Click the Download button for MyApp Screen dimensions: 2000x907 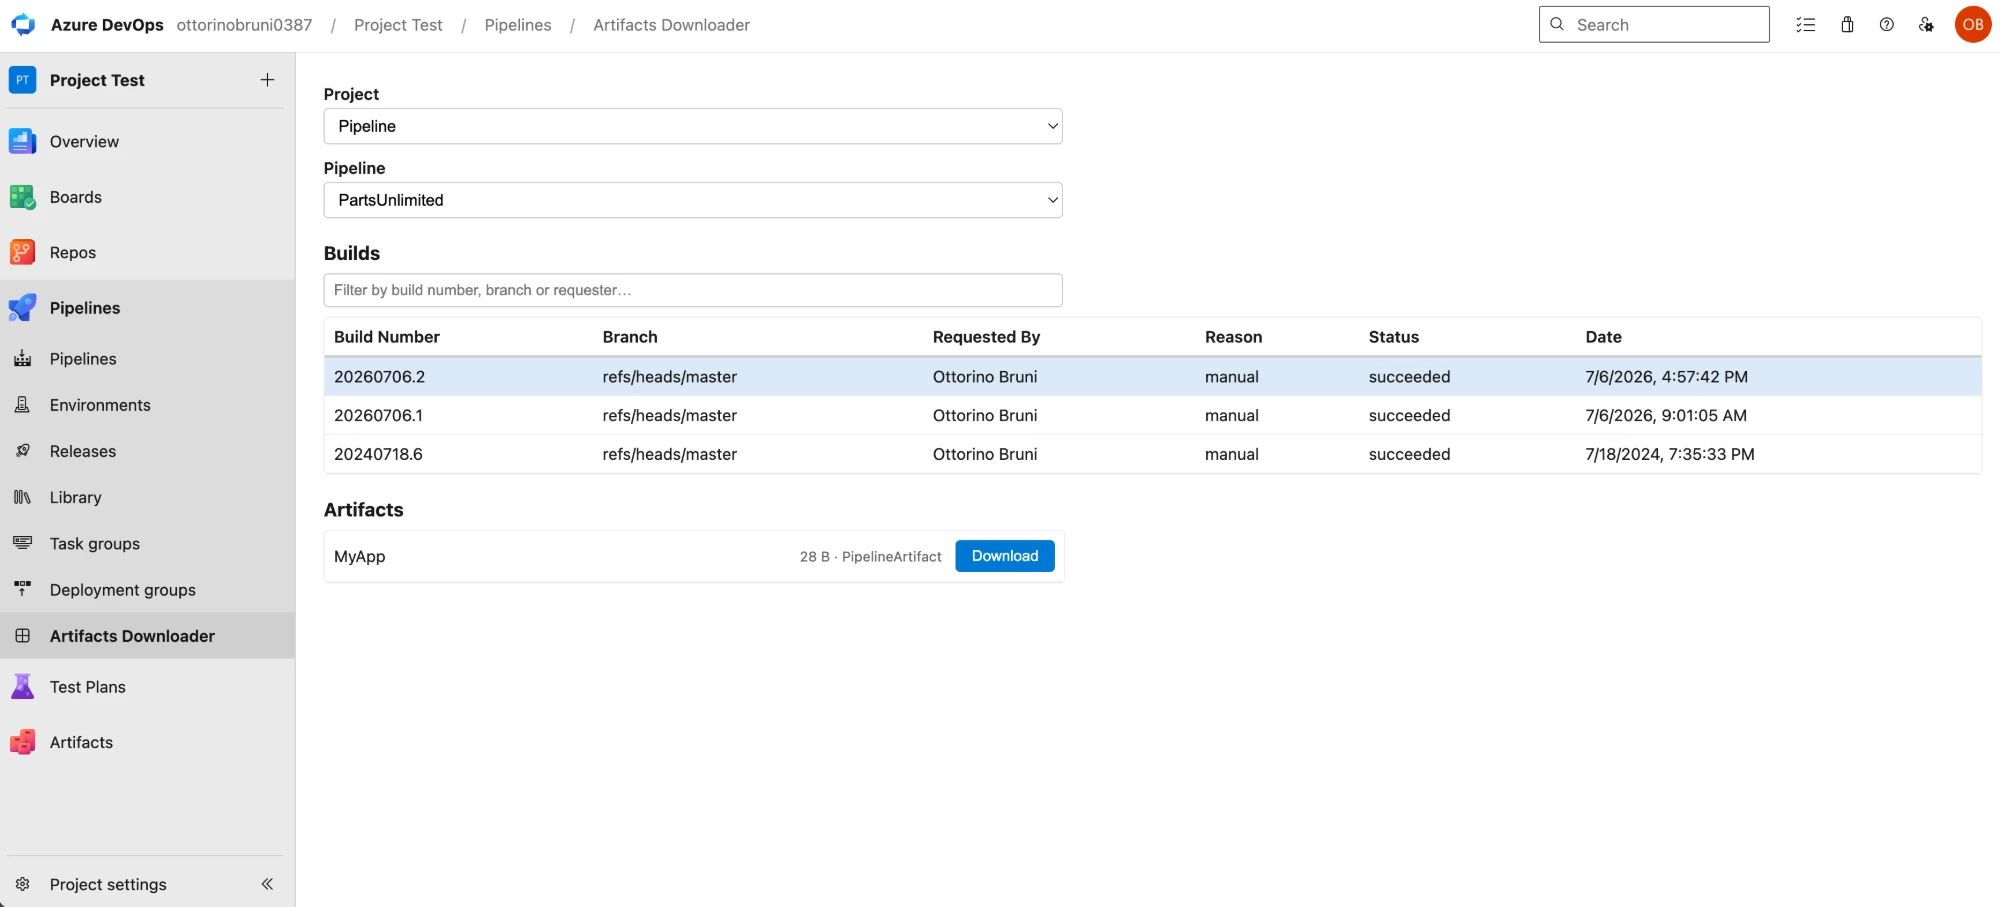1005,556
